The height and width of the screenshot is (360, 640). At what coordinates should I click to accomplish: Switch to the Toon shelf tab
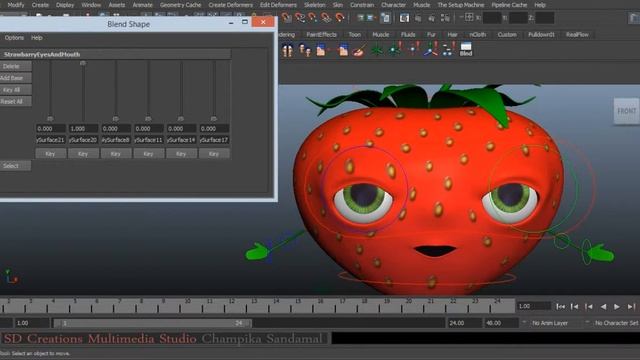point(354,35)
